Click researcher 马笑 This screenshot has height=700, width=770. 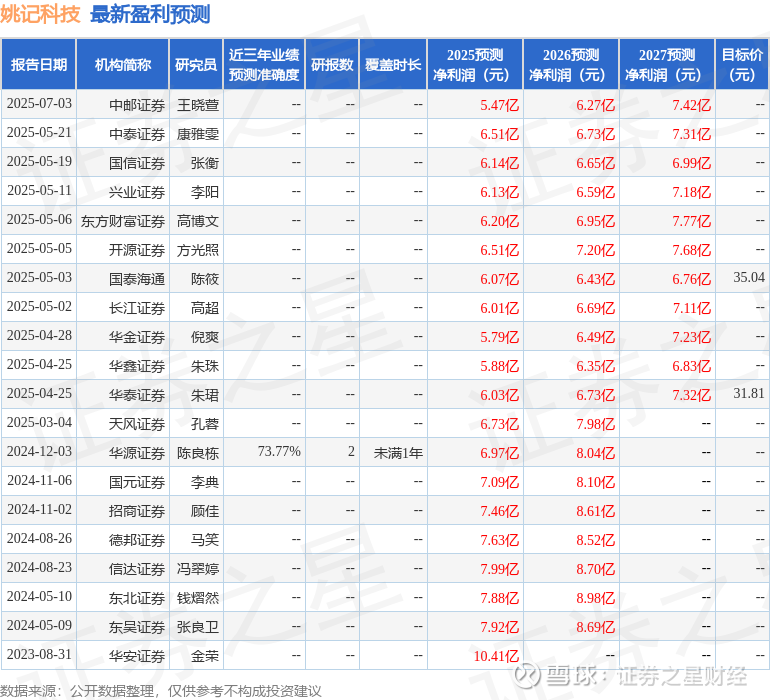(x=205, y=539)
